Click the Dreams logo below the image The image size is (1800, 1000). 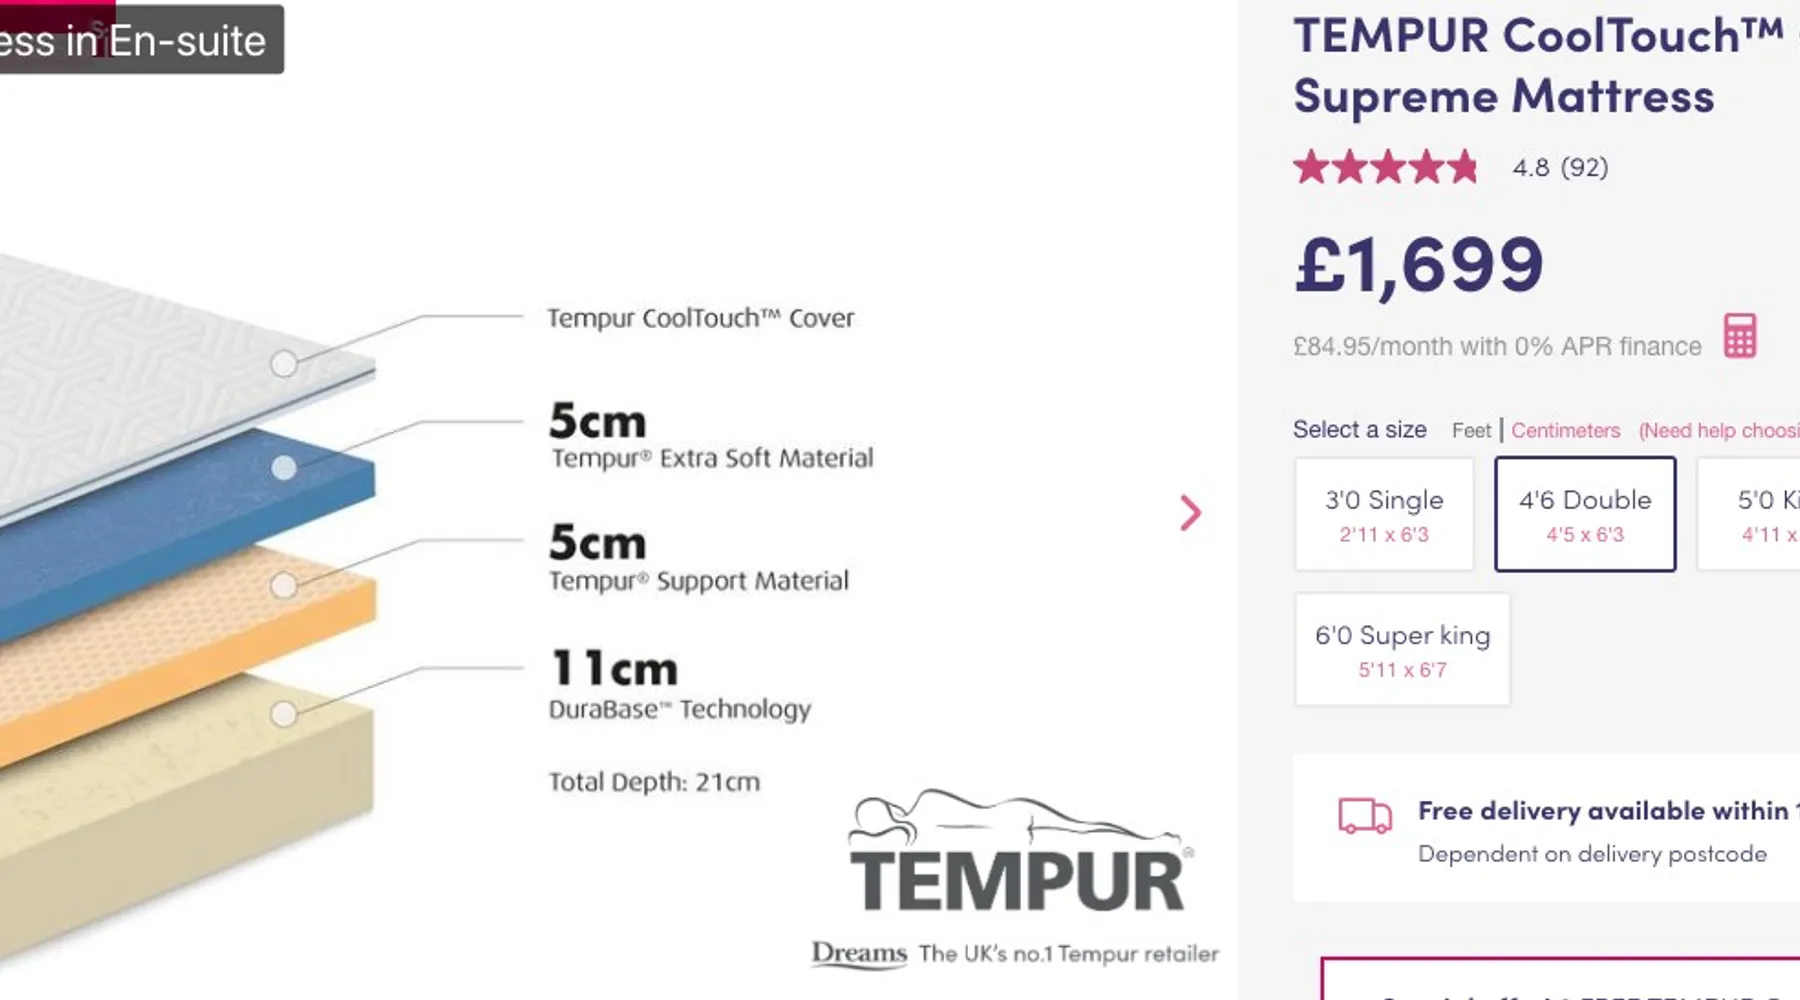coord(859,953)
